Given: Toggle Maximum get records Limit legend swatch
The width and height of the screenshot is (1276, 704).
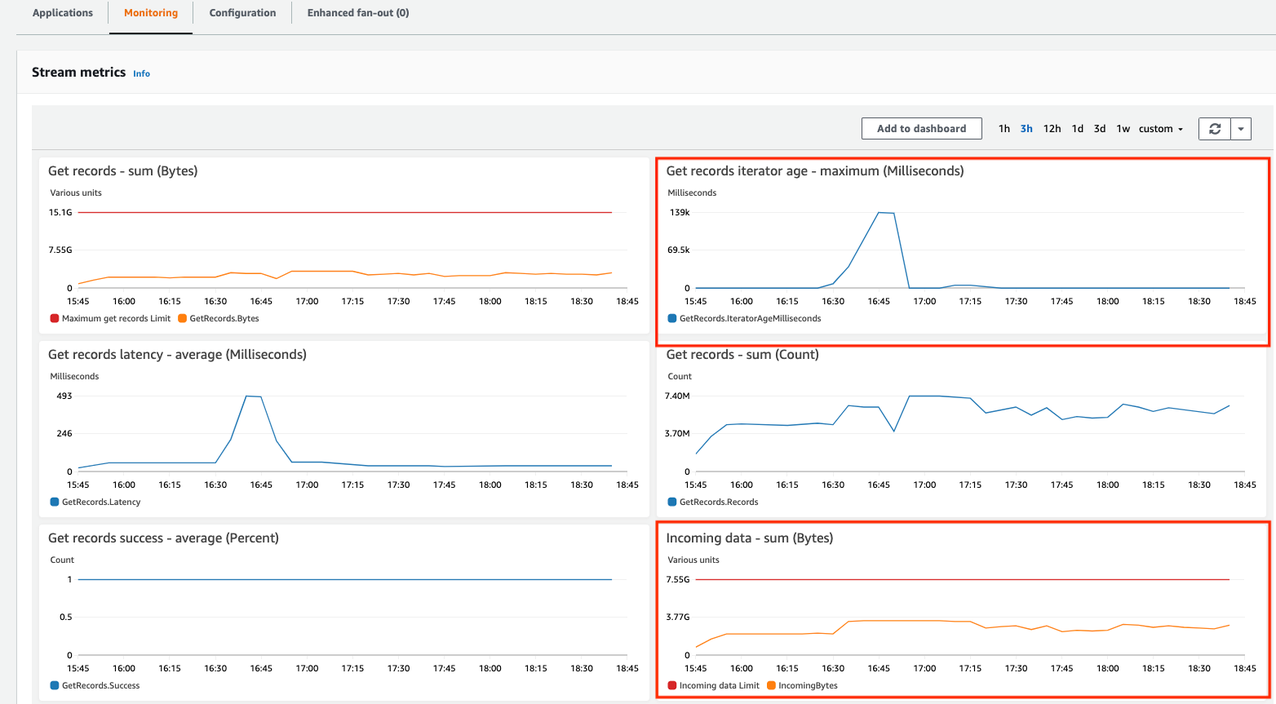Looking at the screenshot, I should click(x=55, y=319).
